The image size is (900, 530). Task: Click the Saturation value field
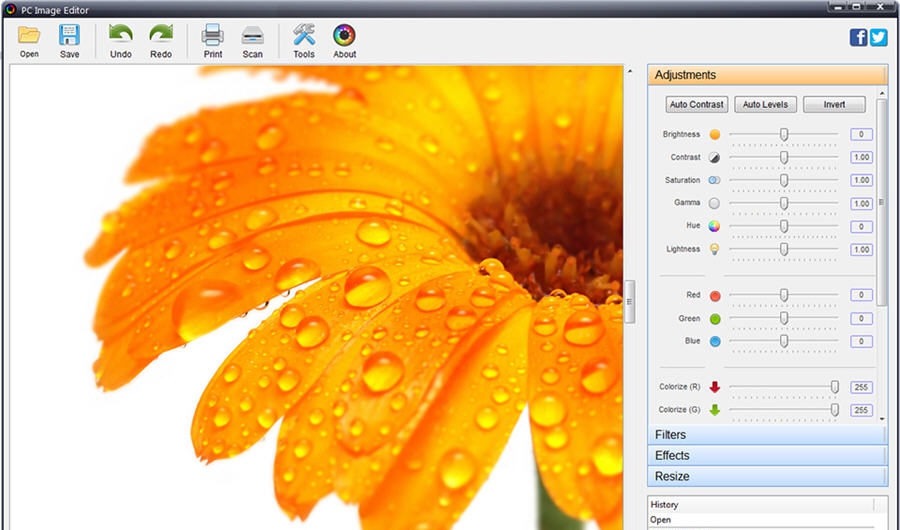coord(861,180)
